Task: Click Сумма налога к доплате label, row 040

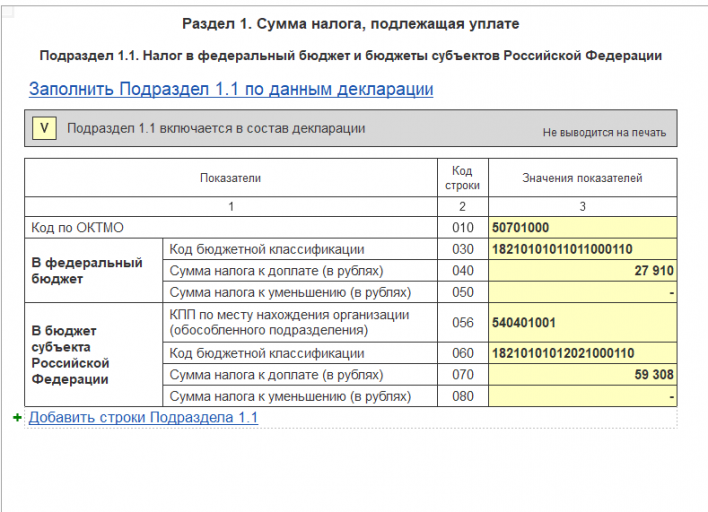Action: pyautogui.click(x=276, y=271)
